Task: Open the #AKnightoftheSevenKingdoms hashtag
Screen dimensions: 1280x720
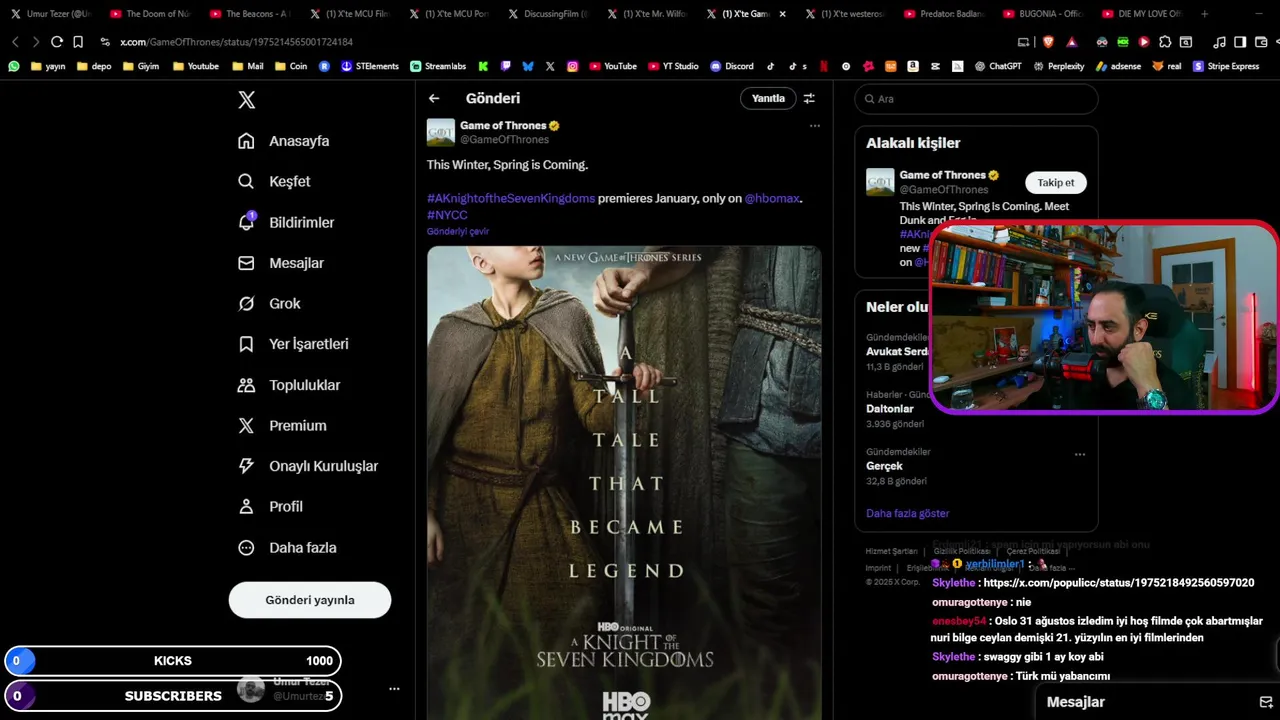Action: pyautogui.click(x=511, y=198)
